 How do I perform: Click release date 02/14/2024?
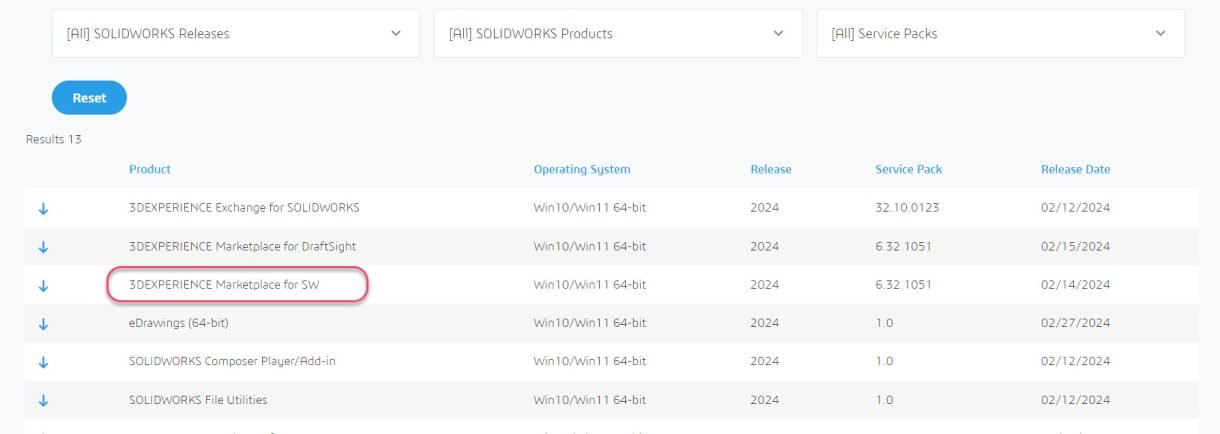click(1076, 285)
